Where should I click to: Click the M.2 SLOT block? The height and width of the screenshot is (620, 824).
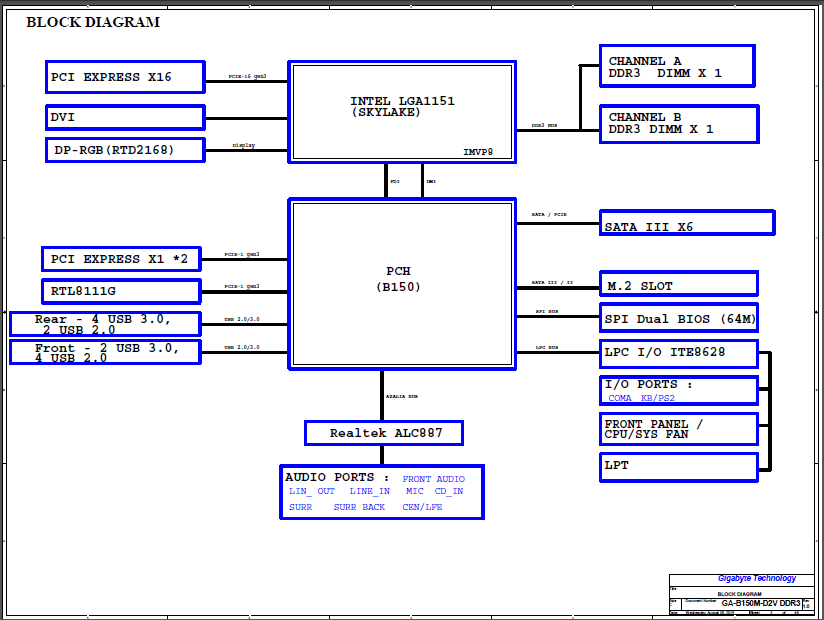pyautogui.click(x=678, y=284)
